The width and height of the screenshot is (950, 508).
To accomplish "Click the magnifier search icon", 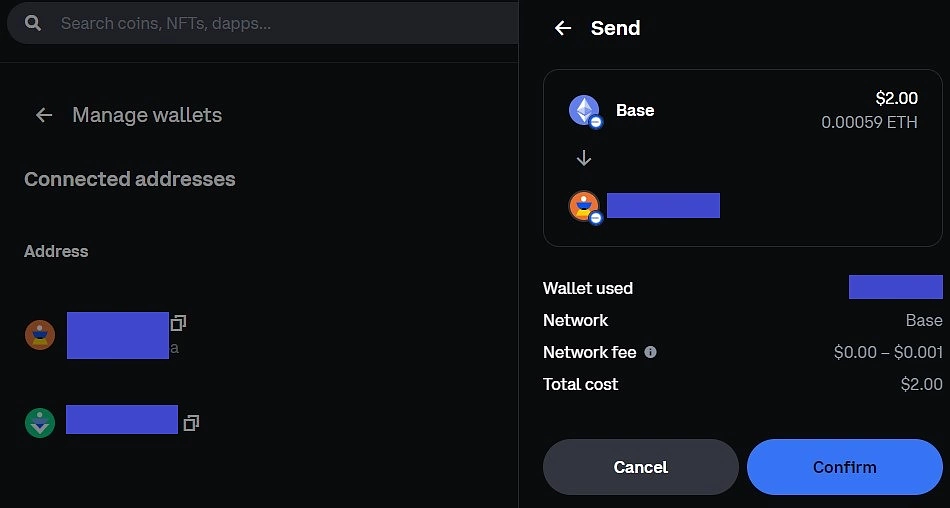I will pyautogui.click(x=33, y=24).
